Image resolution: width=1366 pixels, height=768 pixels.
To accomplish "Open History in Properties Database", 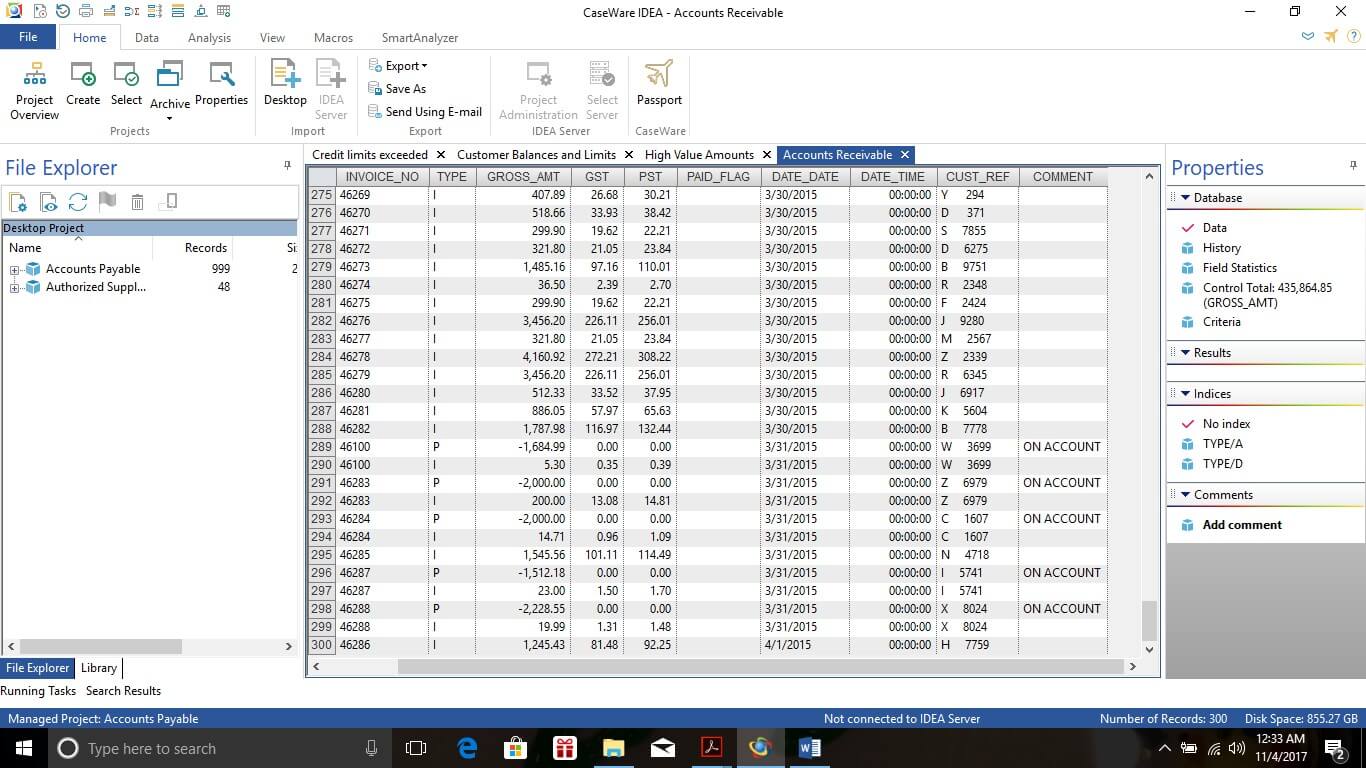I will point(1221,248).
